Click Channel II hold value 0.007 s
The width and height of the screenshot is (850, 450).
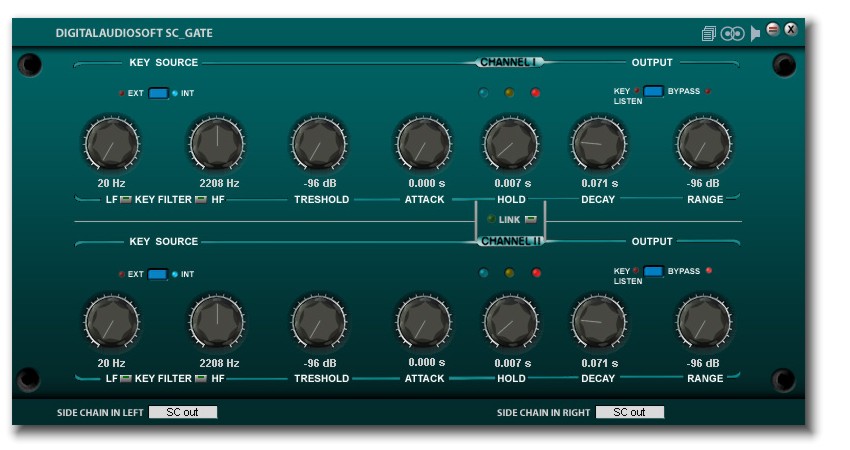(x=513, y=363)
